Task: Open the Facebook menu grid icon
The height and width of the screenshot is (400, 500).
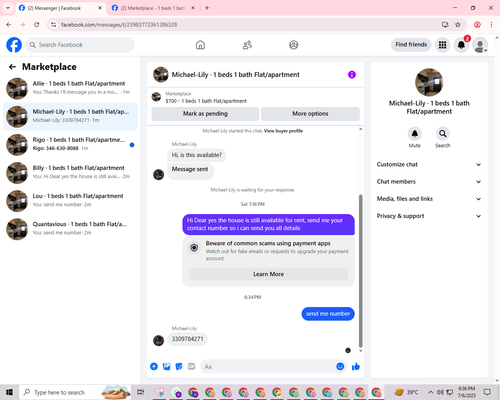Action: point(442,45)
